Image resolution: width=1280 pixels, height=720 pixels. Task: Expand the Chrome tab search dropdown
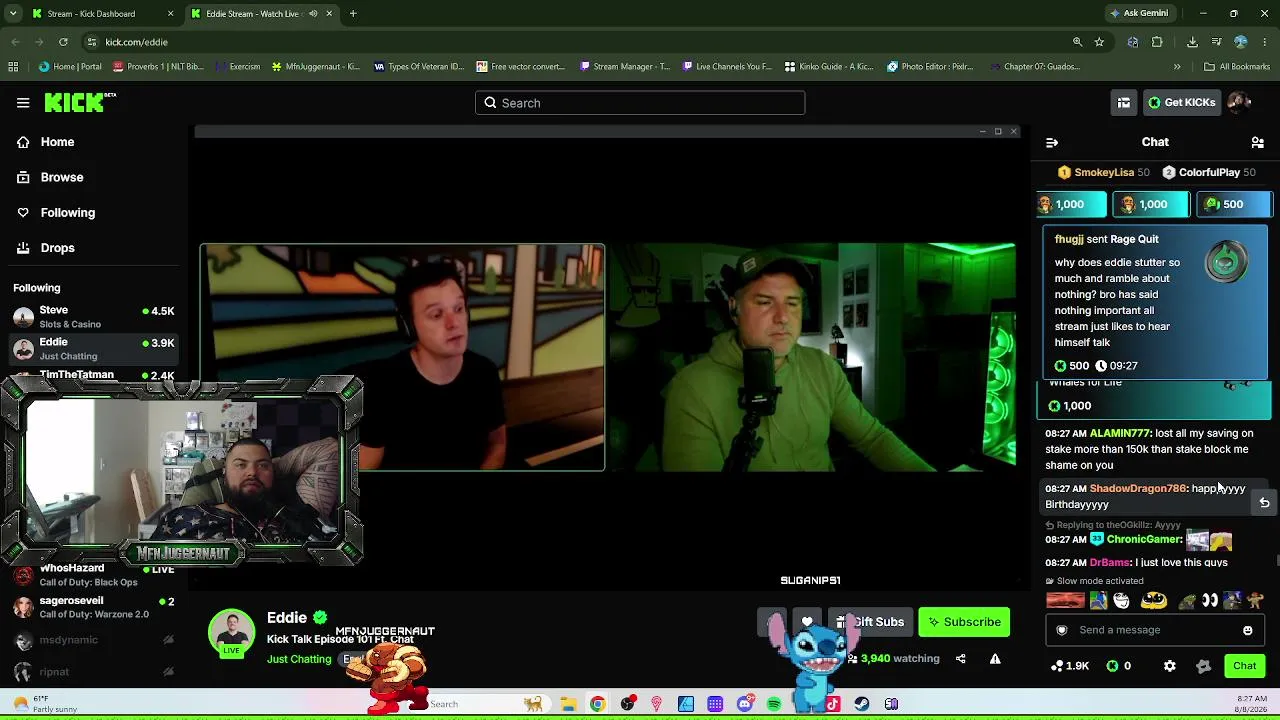13,14
